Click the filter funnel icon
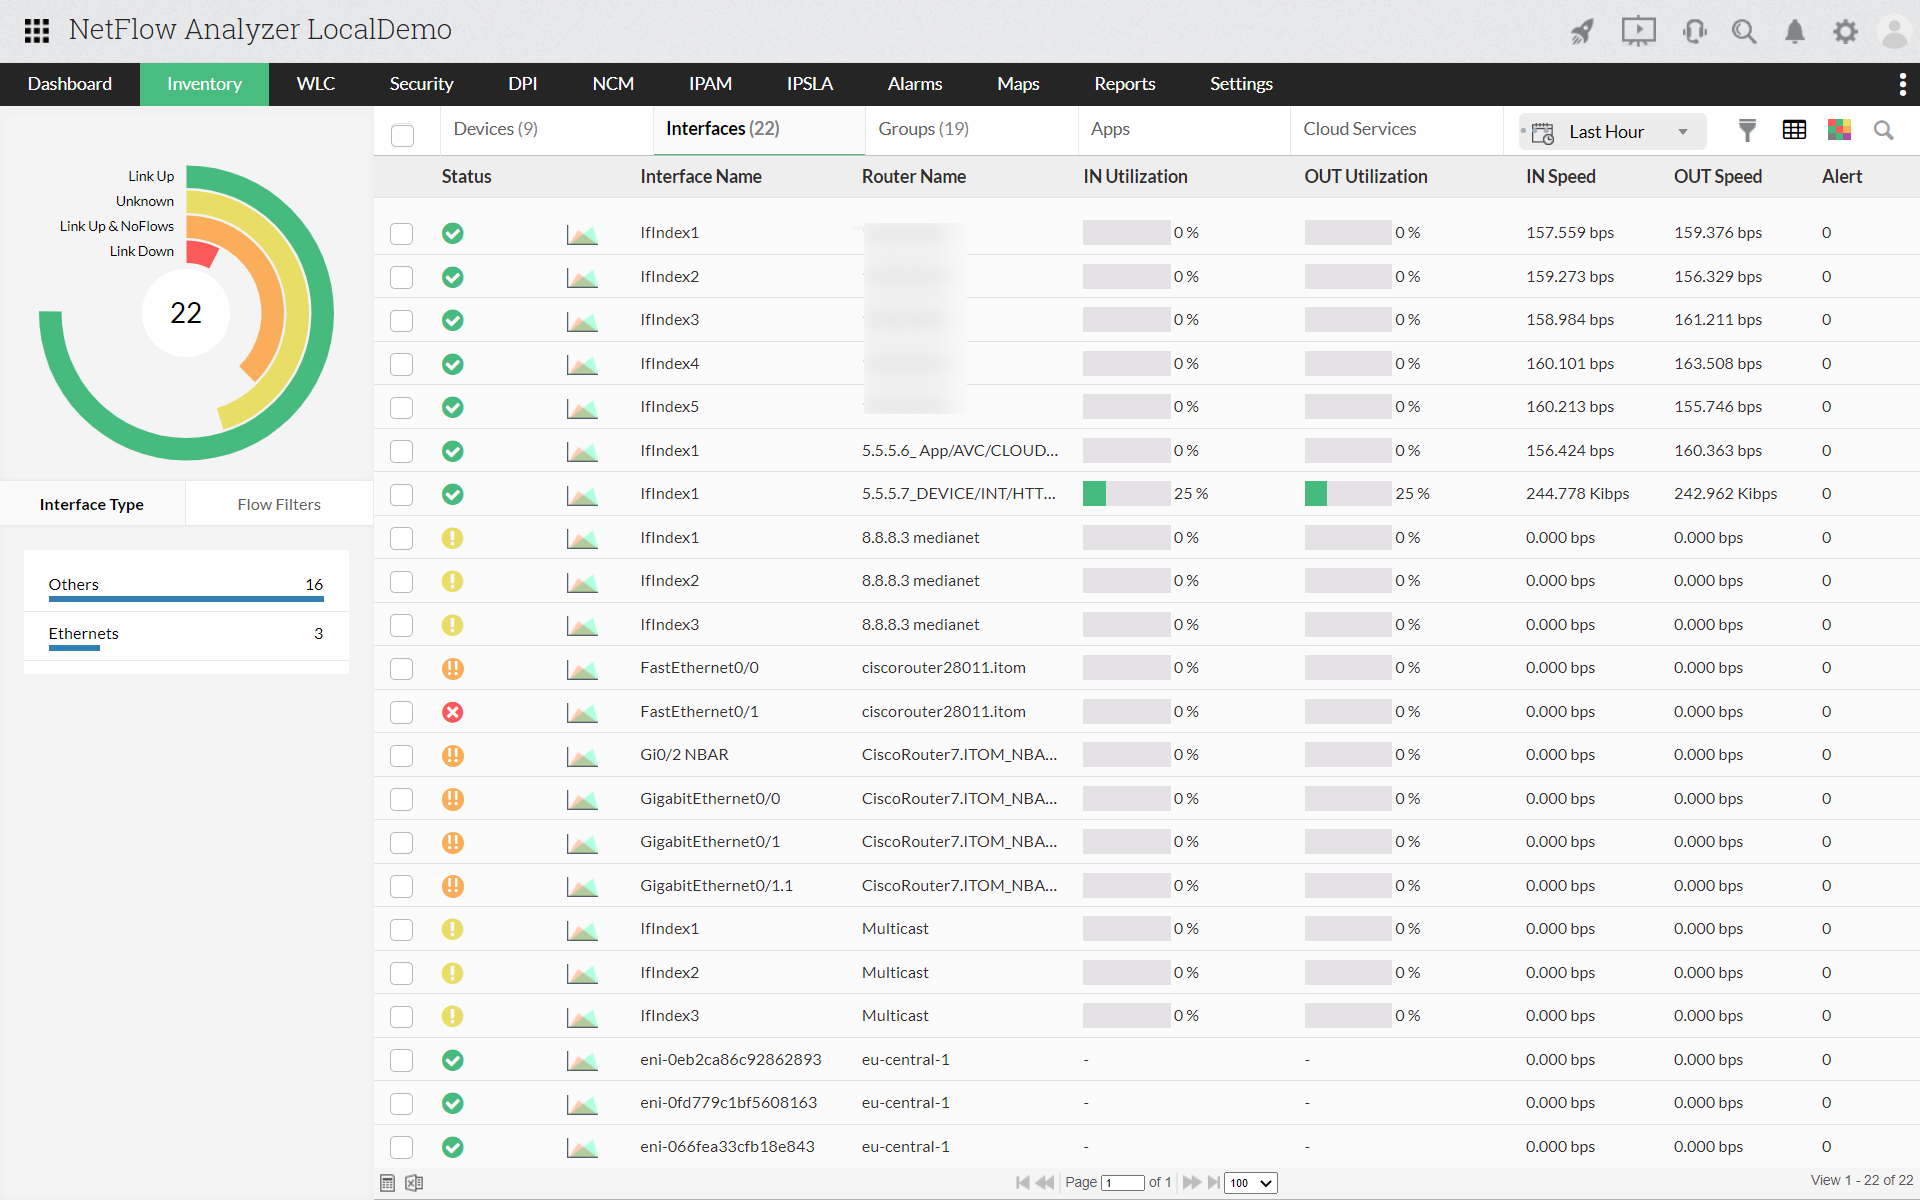Viewport: 1920px width, 1200px height. (x=1747, y=130)
